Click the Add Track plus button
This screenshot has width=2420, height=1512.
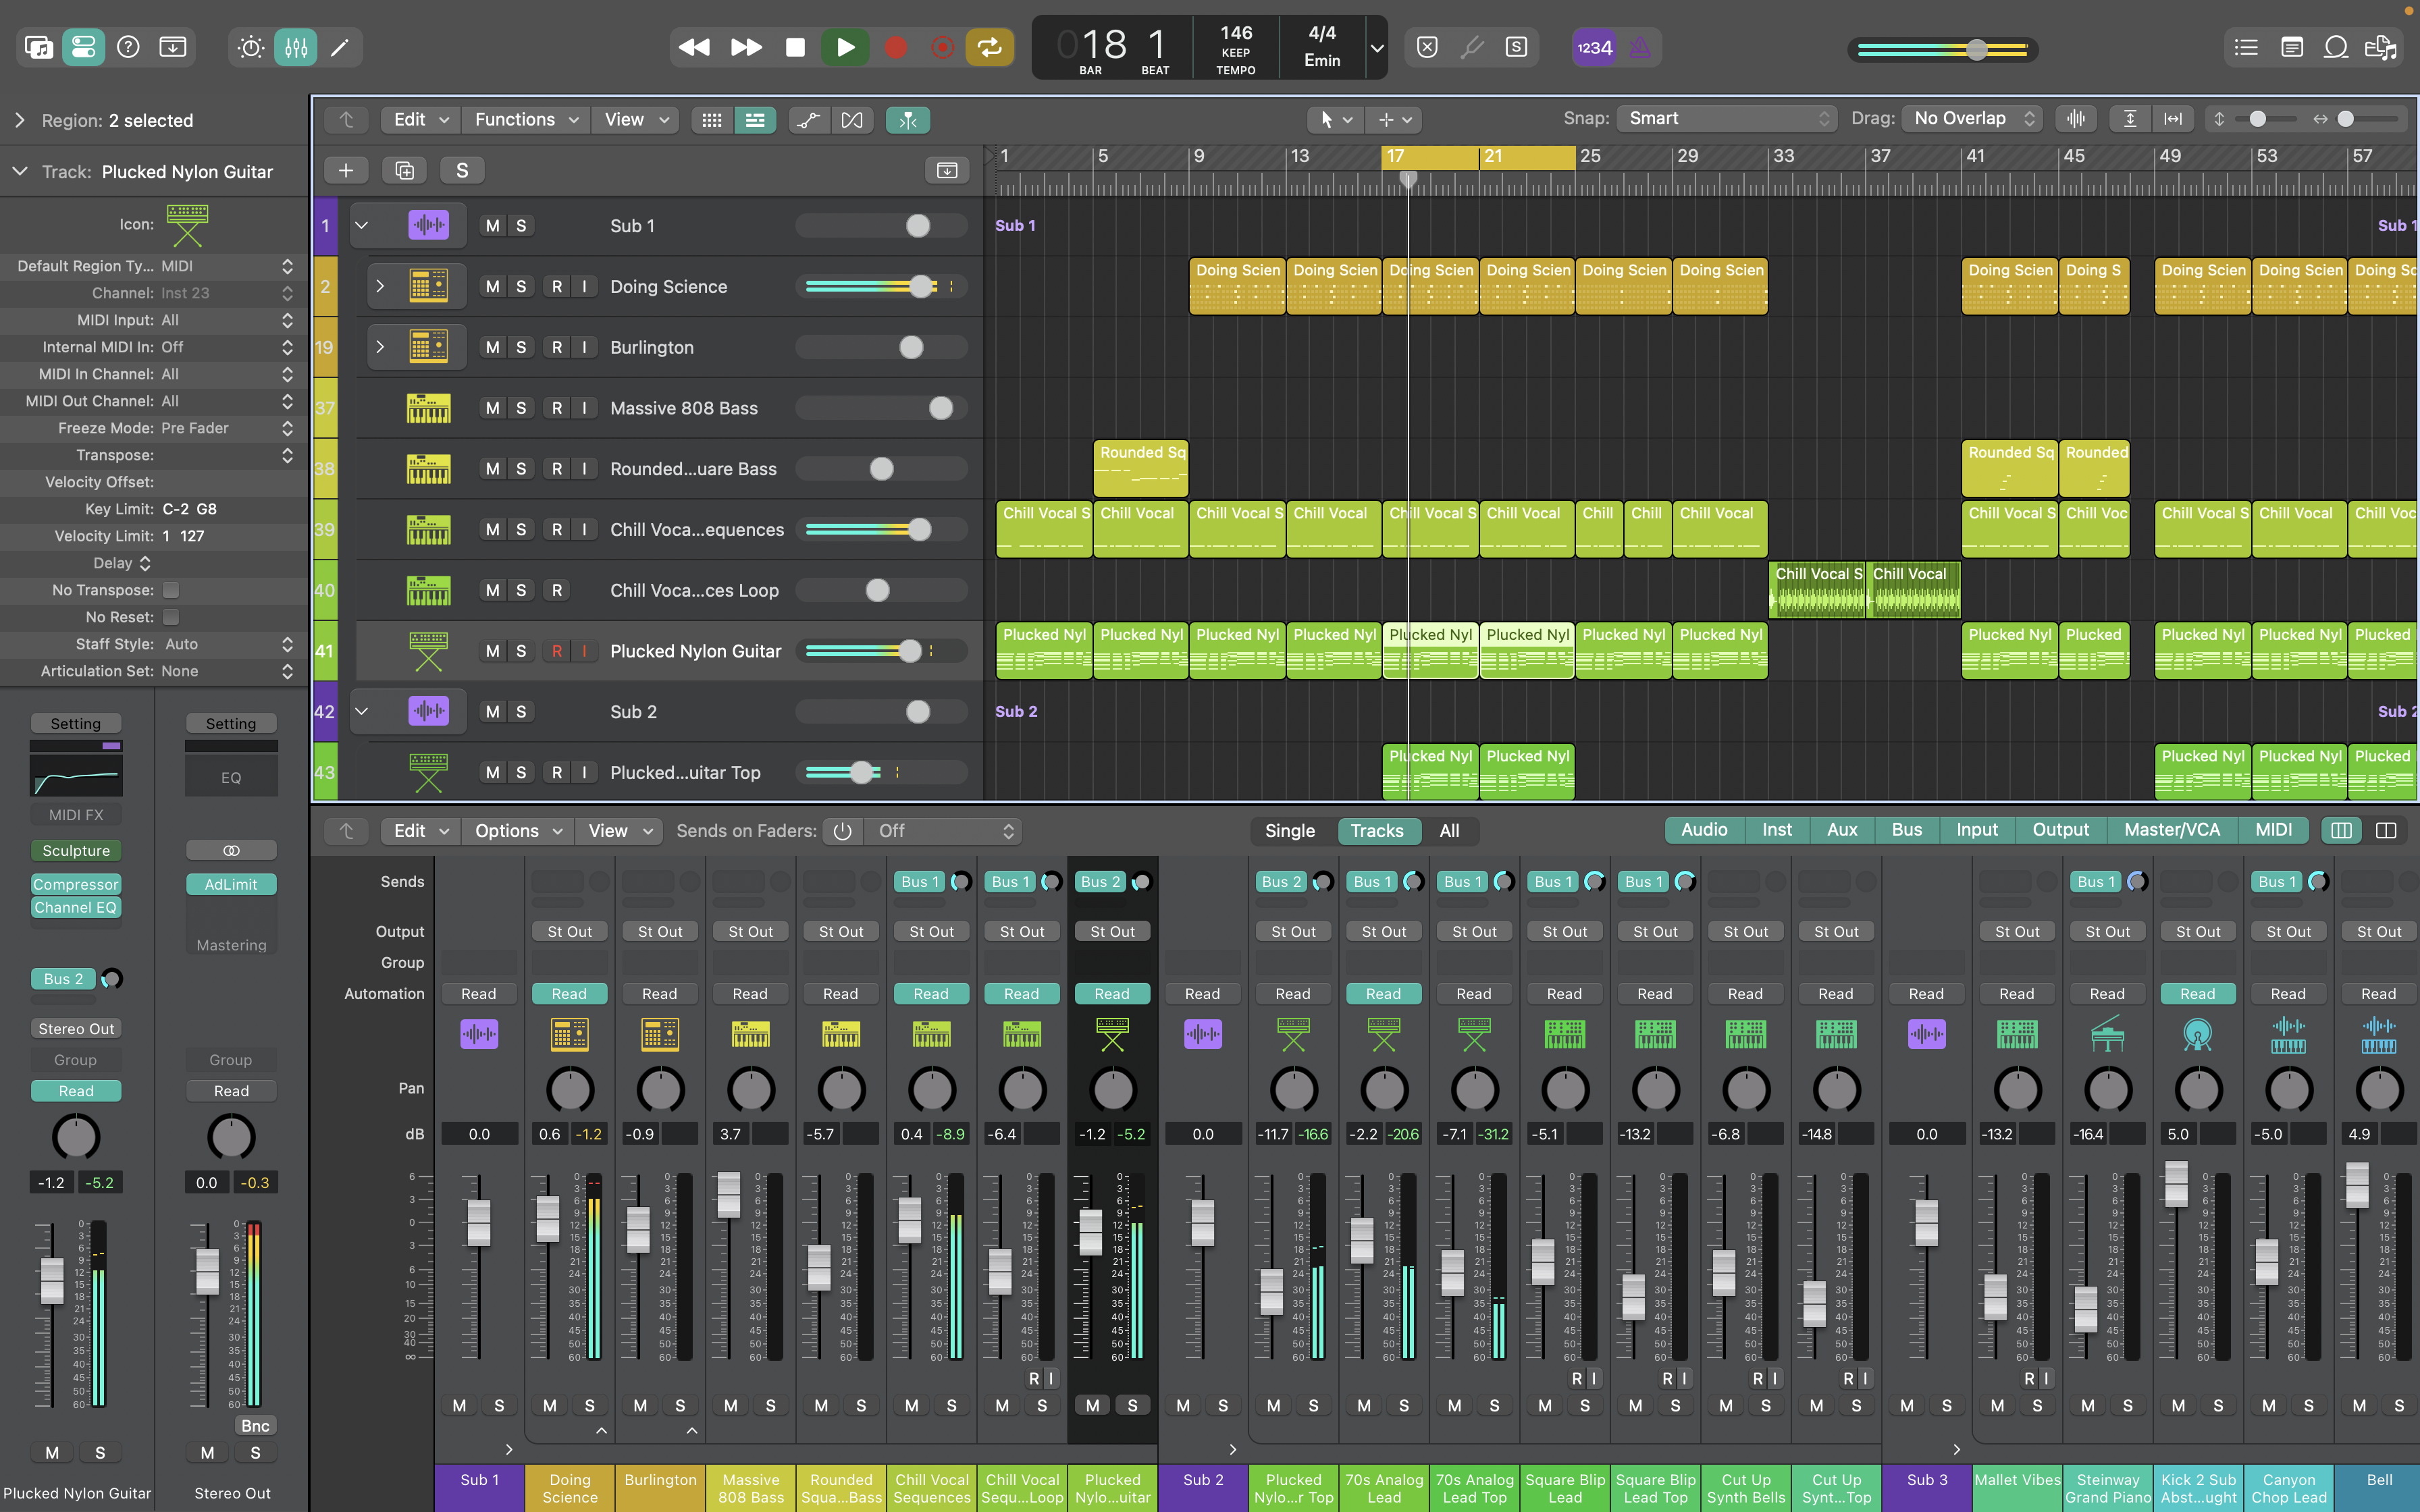(x=346, y=170)
